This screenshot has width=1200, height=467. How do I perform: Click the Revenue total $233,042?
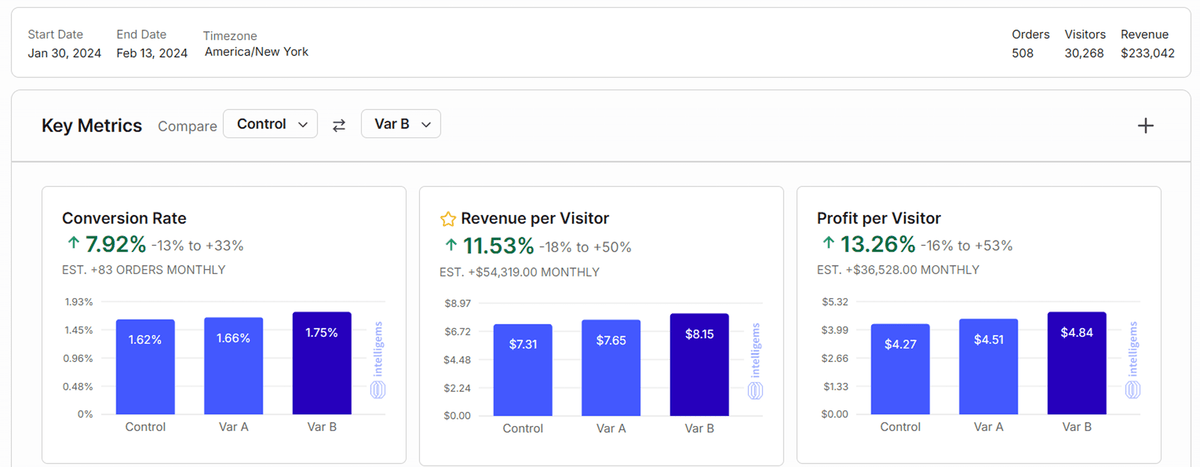point(1147,53)
